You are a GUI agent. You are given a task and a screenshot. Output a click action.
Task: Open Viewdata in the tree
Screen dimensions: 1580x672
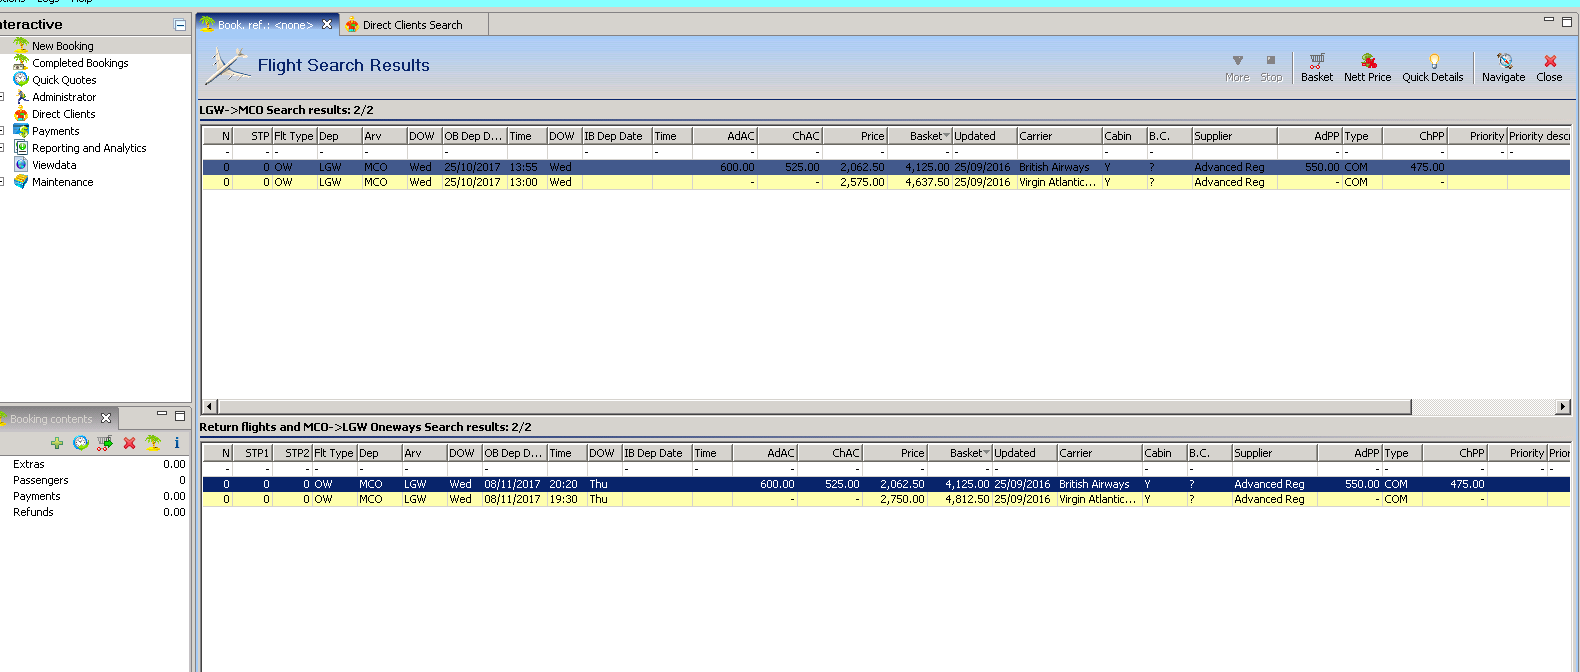coord(54,165)
